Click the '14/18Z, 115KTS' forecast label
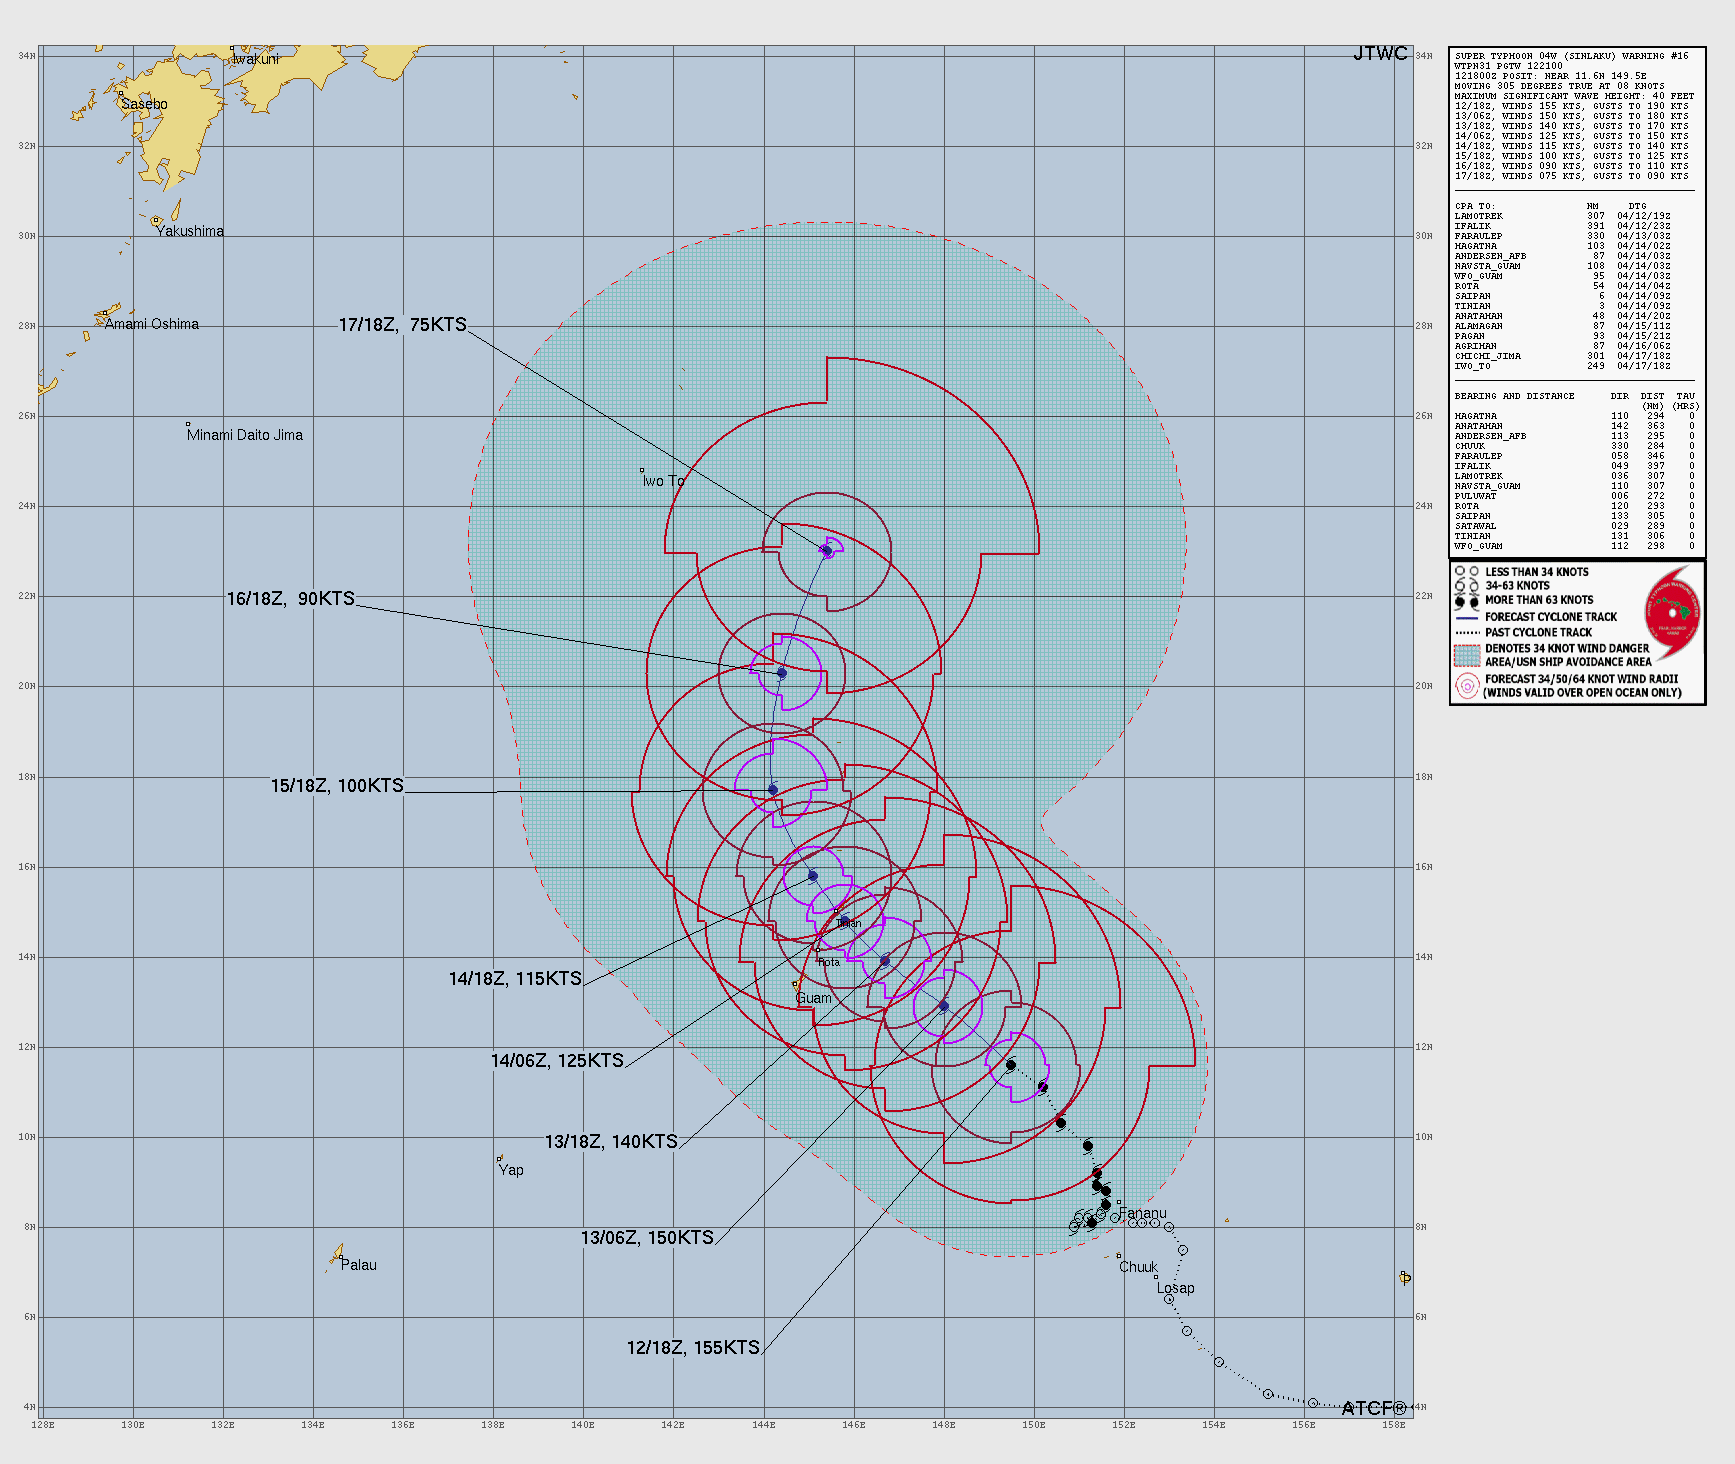 pyautogui.click(x=515, y=979)
